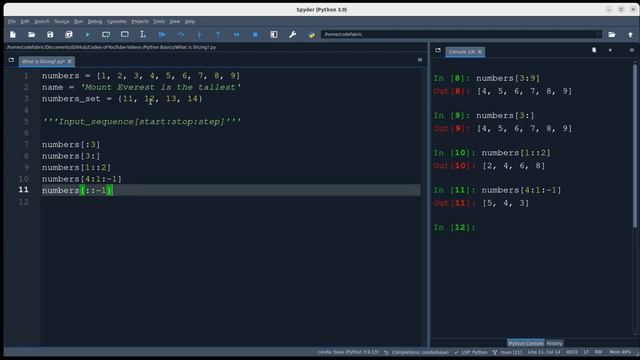Click the debug step-over icon
The height and width of the screenshot is (360, 640).
coord(181,35)
